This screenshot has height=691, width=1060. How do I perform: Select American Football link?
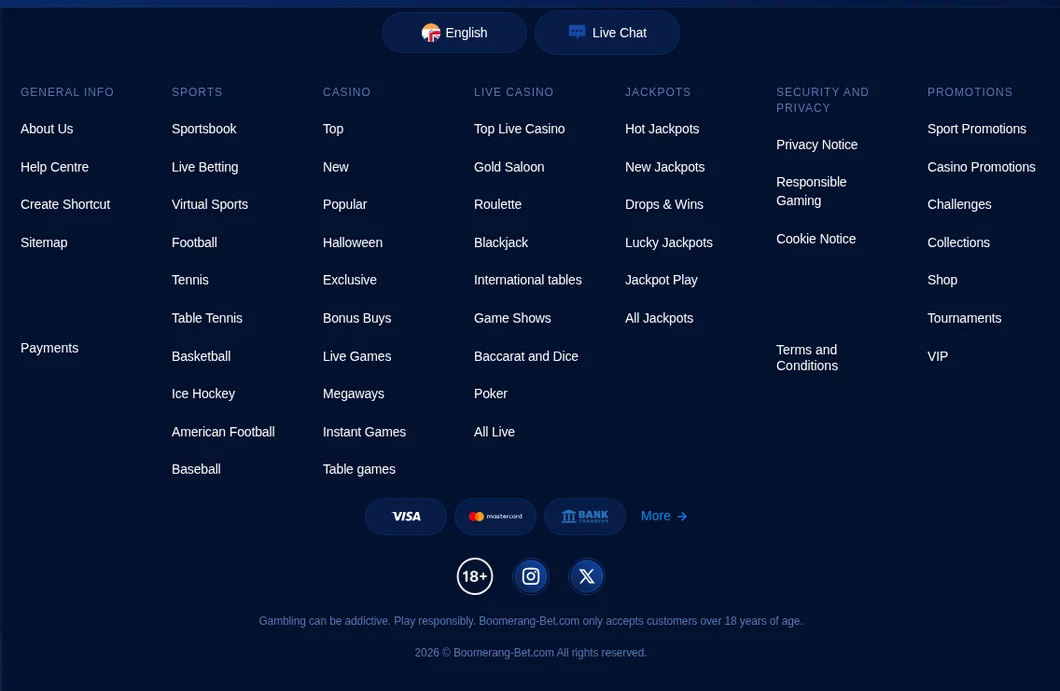223,431
